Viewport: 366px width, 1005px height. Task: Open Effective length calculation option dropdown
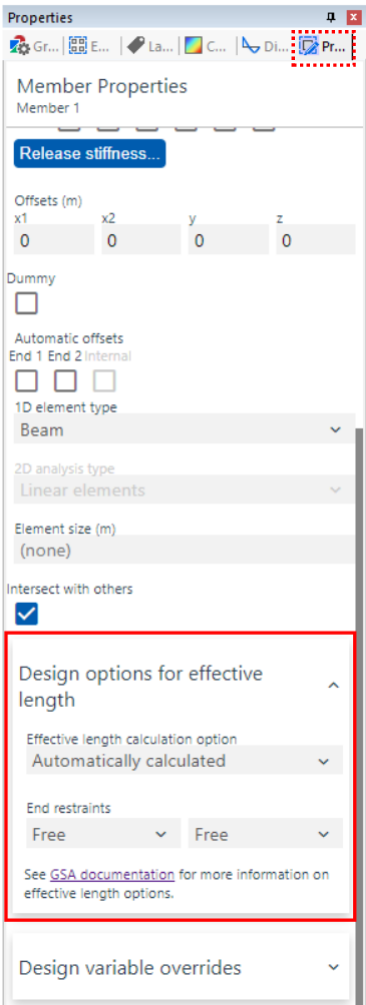pos(185,761)
